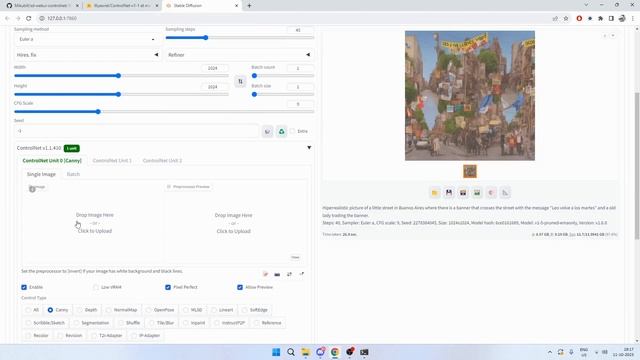640x360 pixels.
Task: Open Chrome extensions puzzle icon
Action: (600, 18)
